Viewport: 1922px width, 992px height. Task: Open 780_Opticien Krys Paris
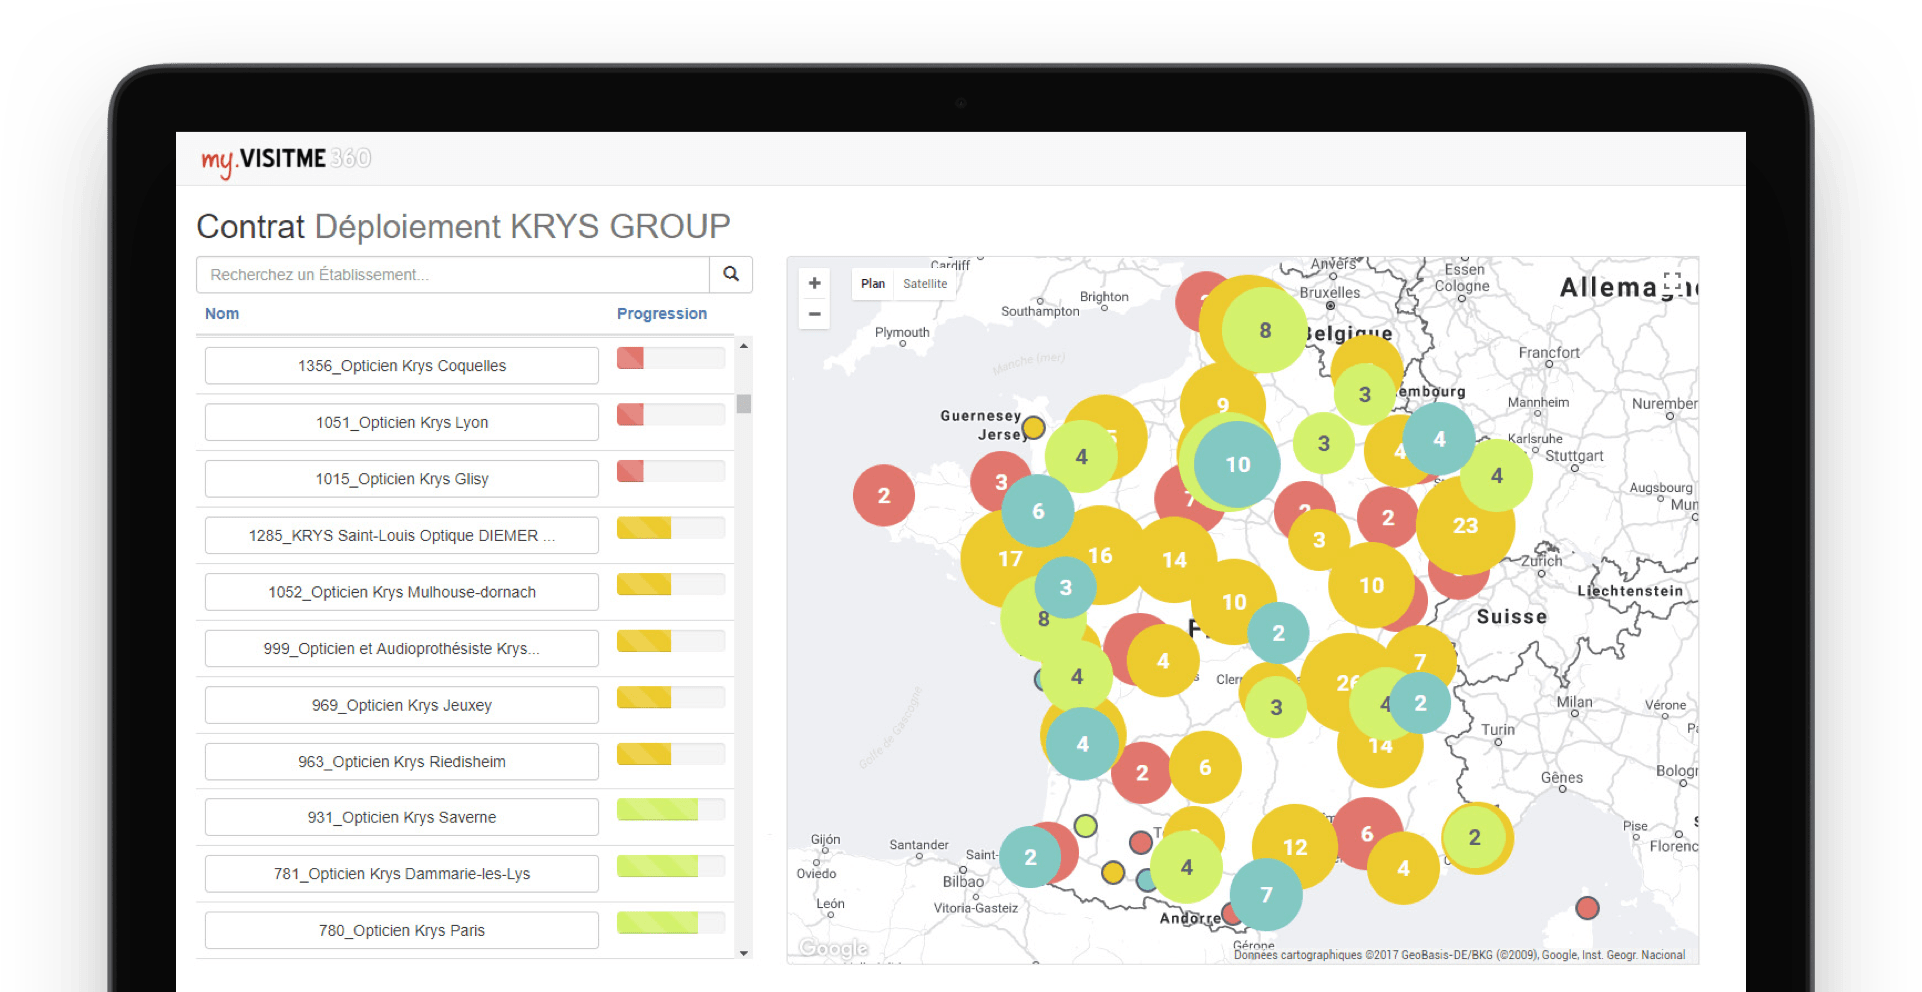coord(402,930)
